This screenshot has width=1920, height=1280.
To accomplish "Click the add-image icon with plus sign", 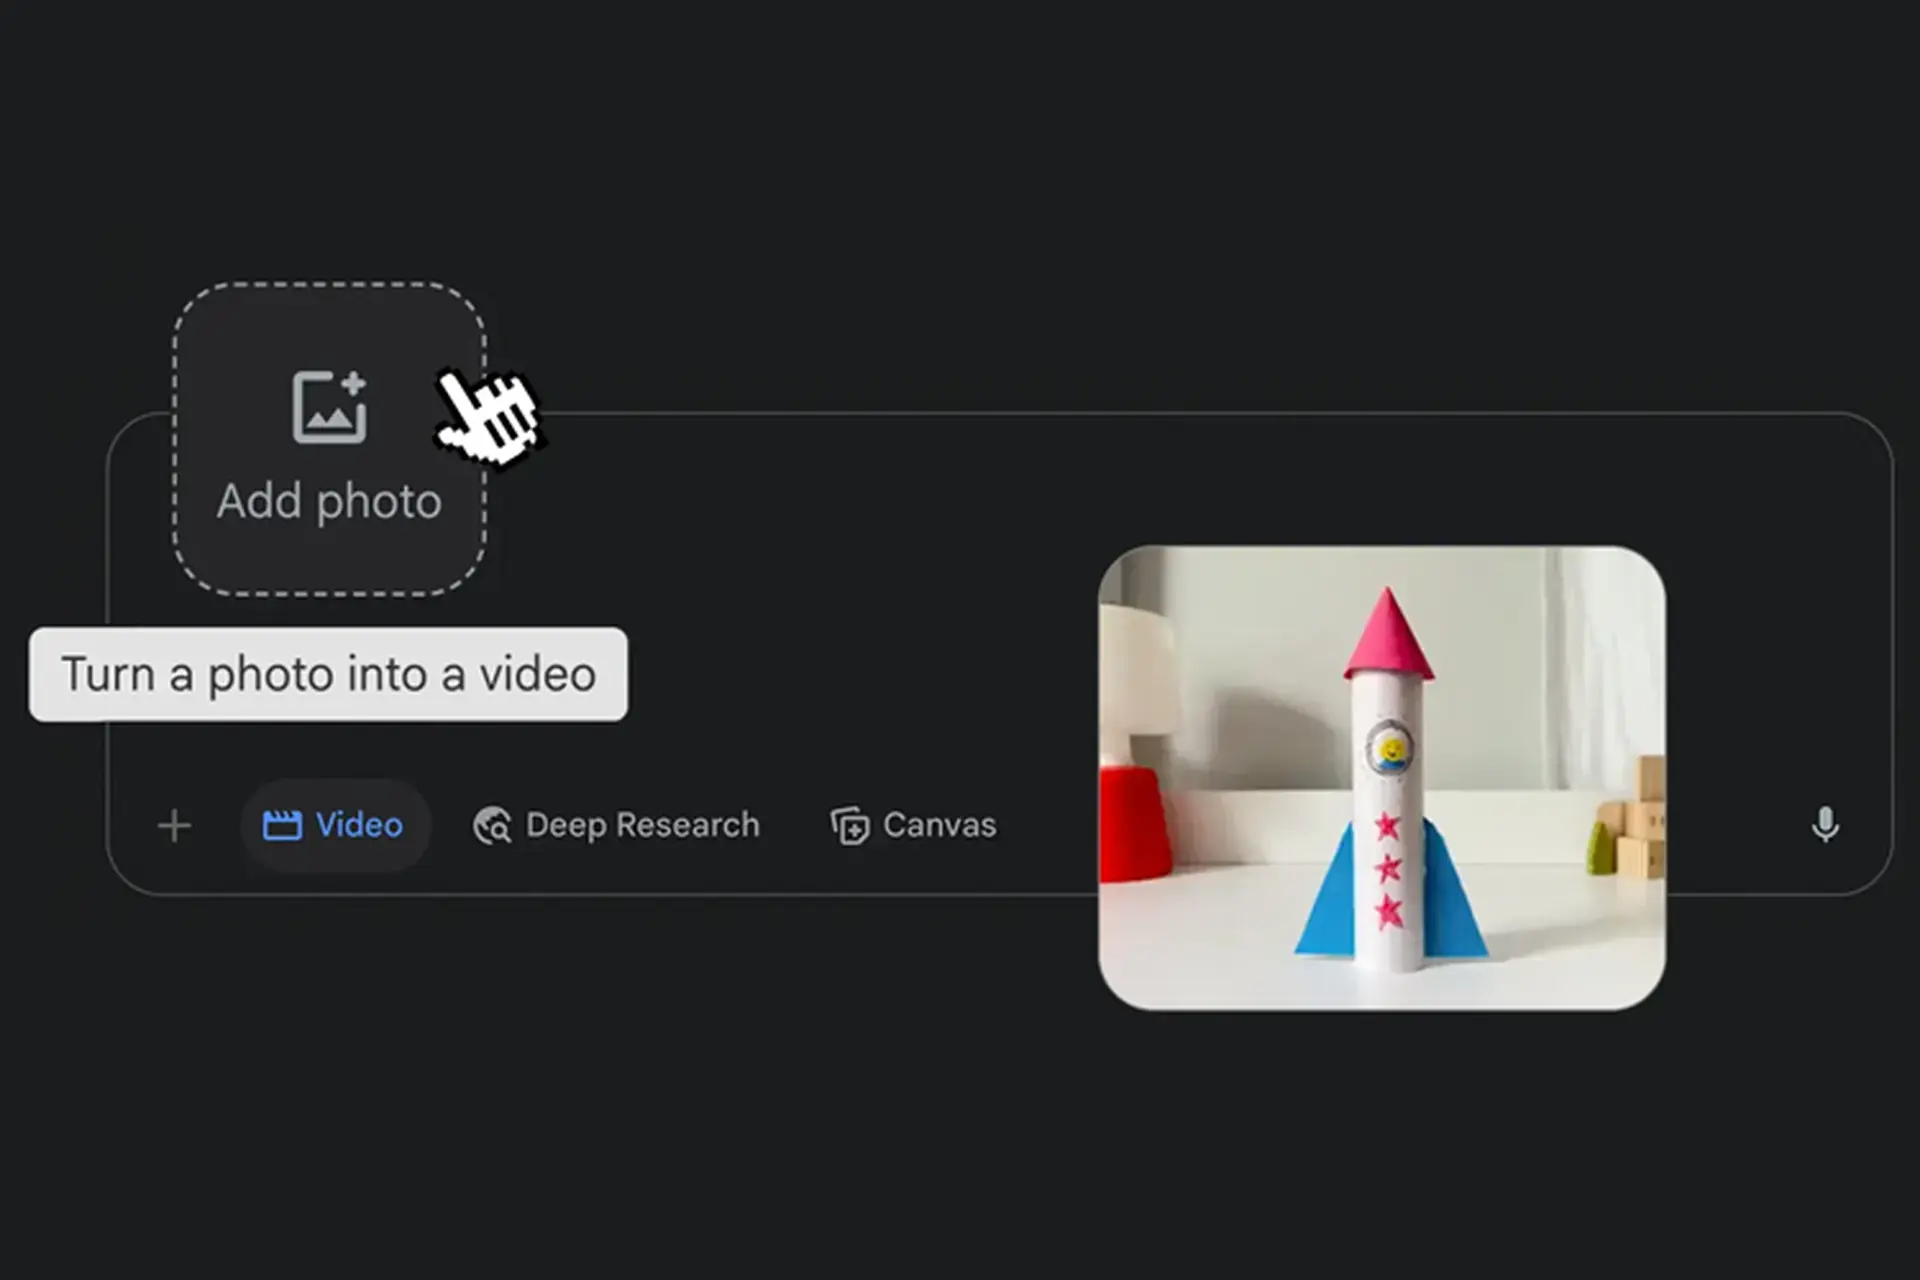I will [329, 407].
